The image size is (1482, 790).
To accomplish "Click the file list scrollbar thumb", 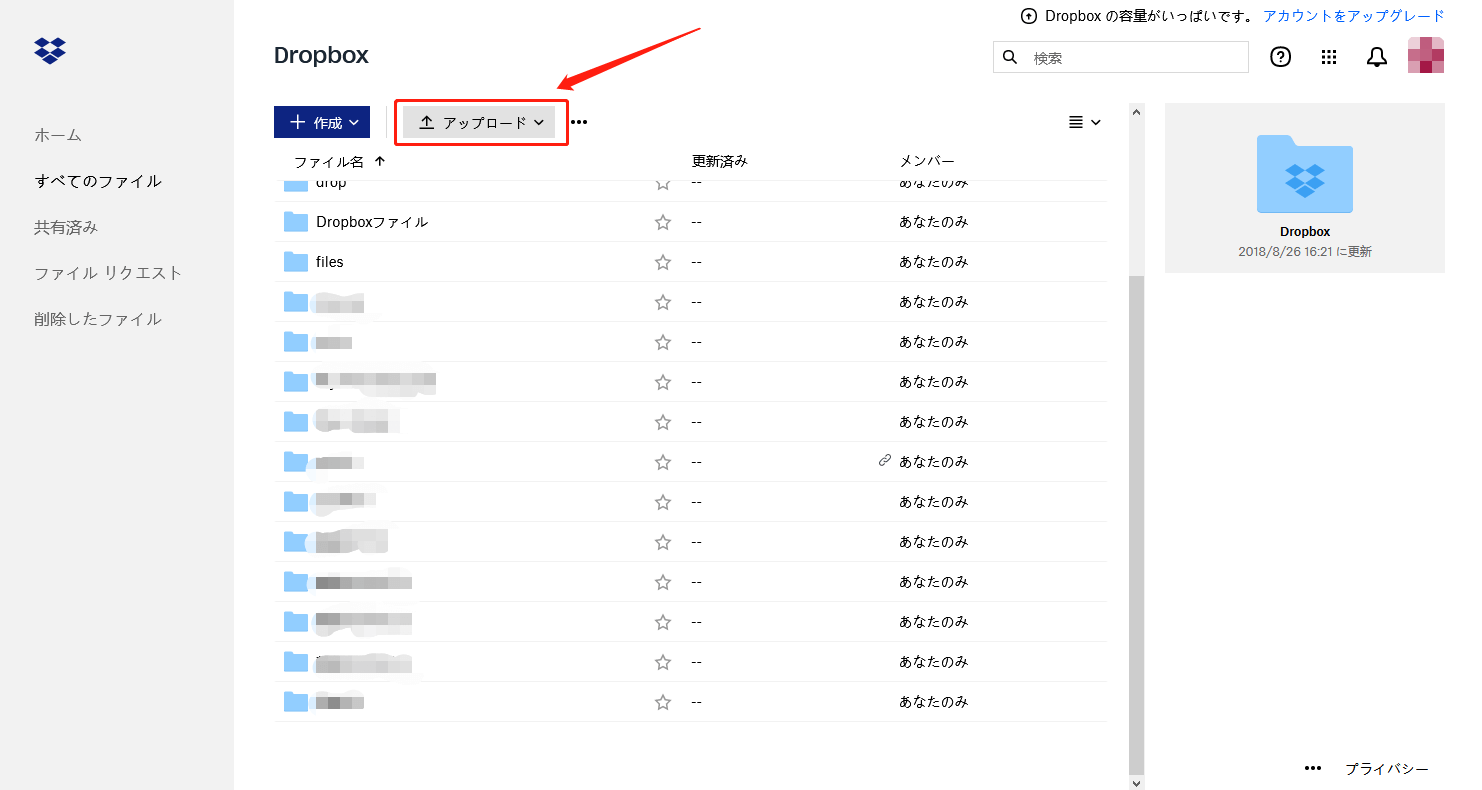I will [x=1136, y=524].
